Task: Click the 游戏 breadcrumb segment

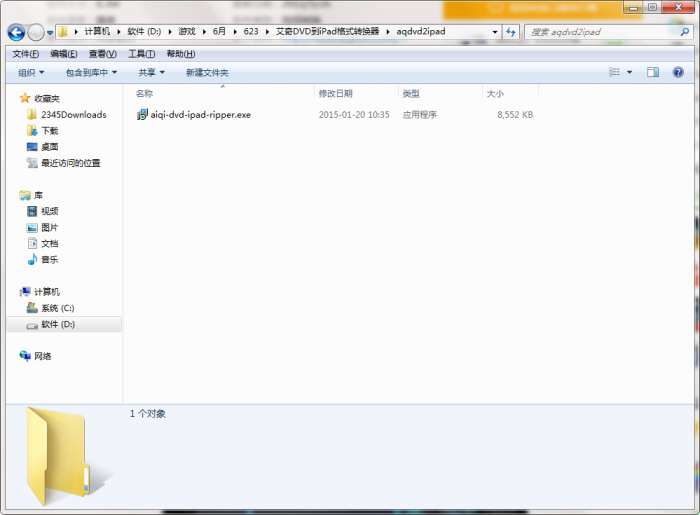Action: coord(187,31)
